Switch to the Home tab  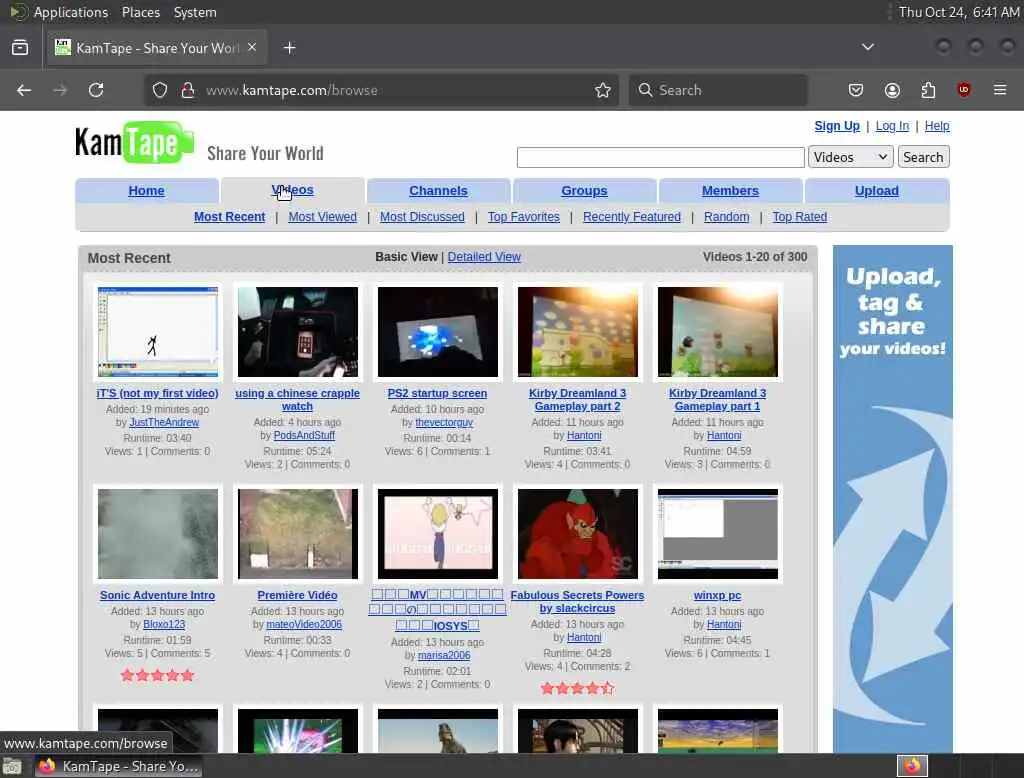coord(146,191)
